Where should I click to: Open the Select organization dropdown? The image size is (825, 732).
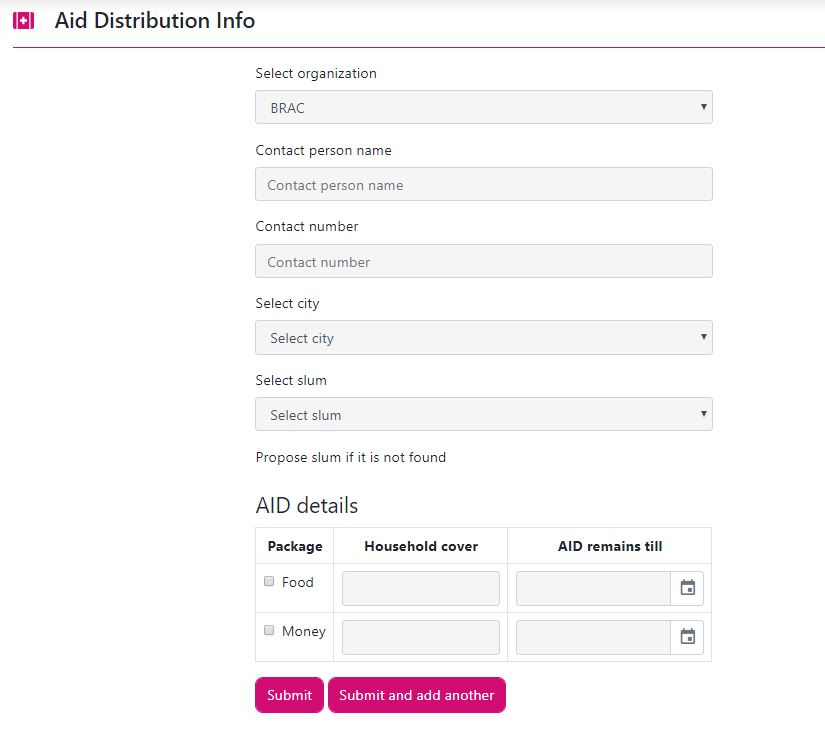(483, 107)
